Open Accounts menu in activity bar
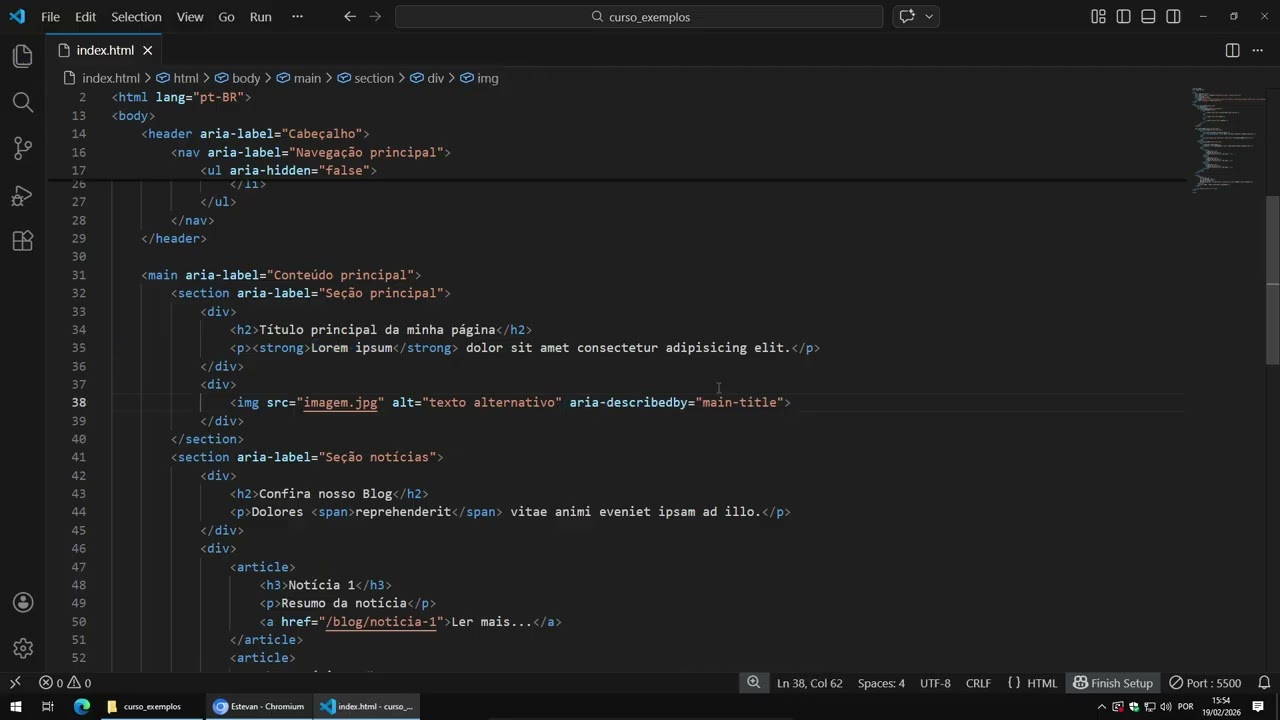Image resolution: width=1280 pixels, height=720 pixels. coord(22,603)
